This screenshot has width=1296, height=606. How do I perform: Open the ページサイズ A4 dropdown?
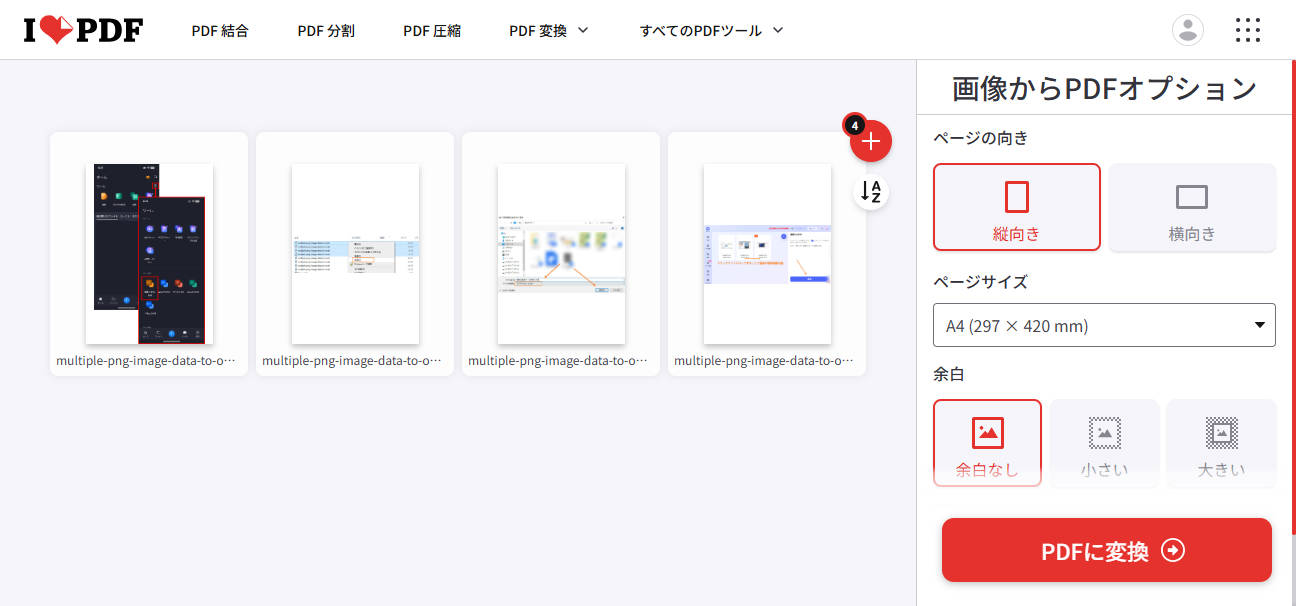pos(1104,325)
